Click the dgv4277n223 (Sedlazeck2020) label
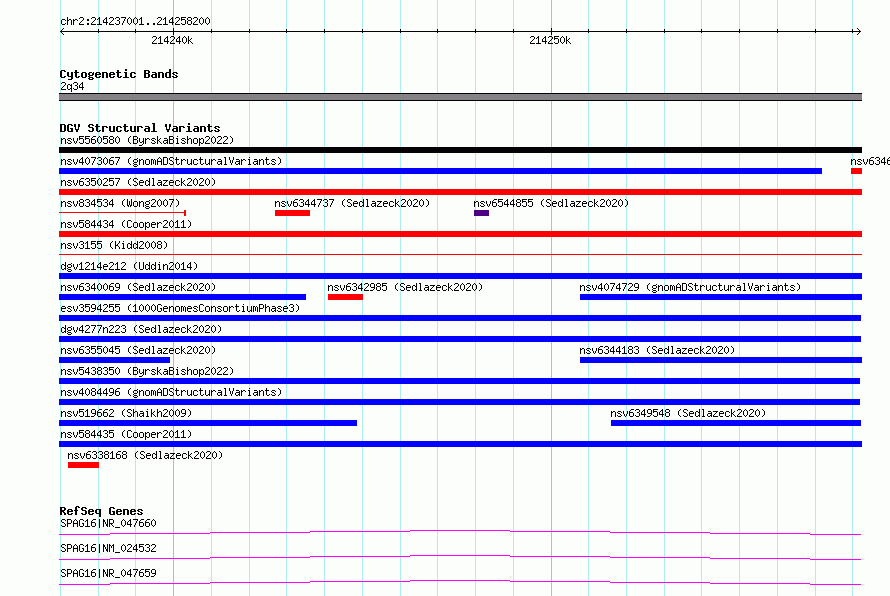The width and height of the screenshot is (890, 596). tap(141, 329)
